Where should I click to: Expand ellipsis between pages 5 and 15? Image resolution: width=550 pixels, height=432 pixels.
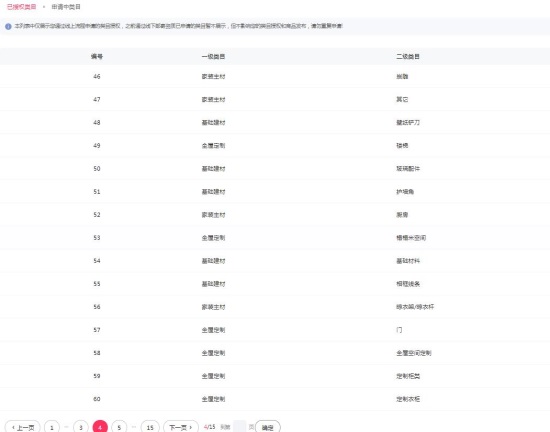(134, 427)
